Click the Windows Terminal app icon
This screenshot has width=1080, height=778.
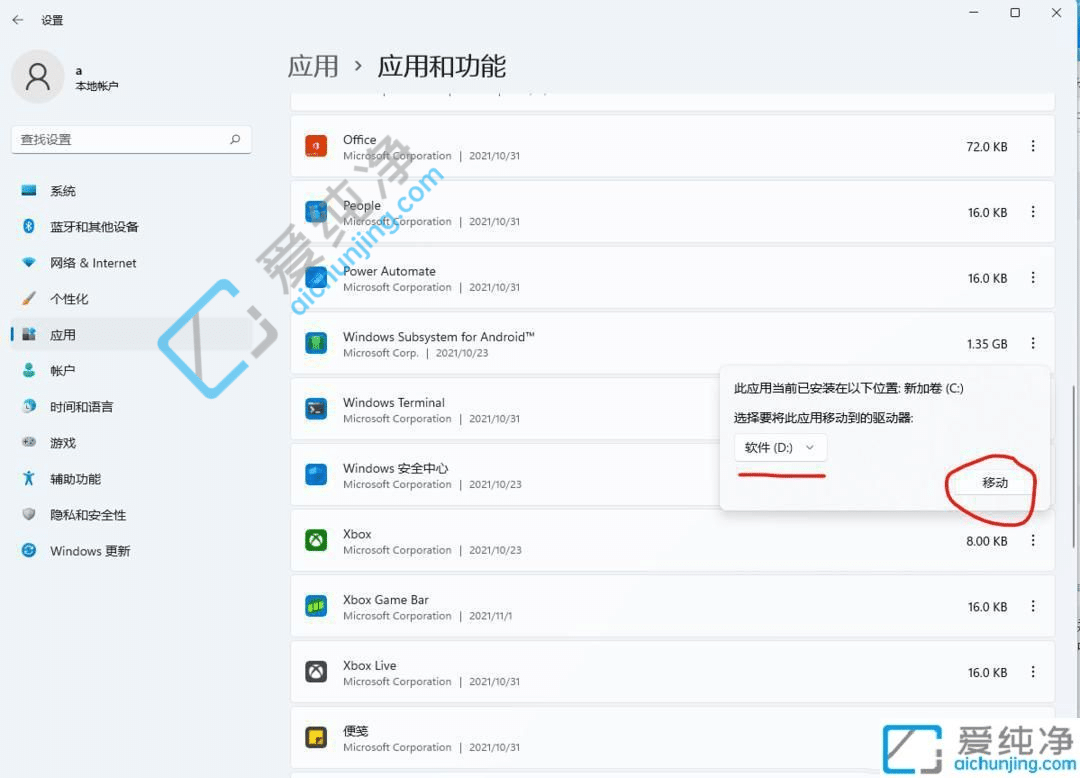coord(316,409)
